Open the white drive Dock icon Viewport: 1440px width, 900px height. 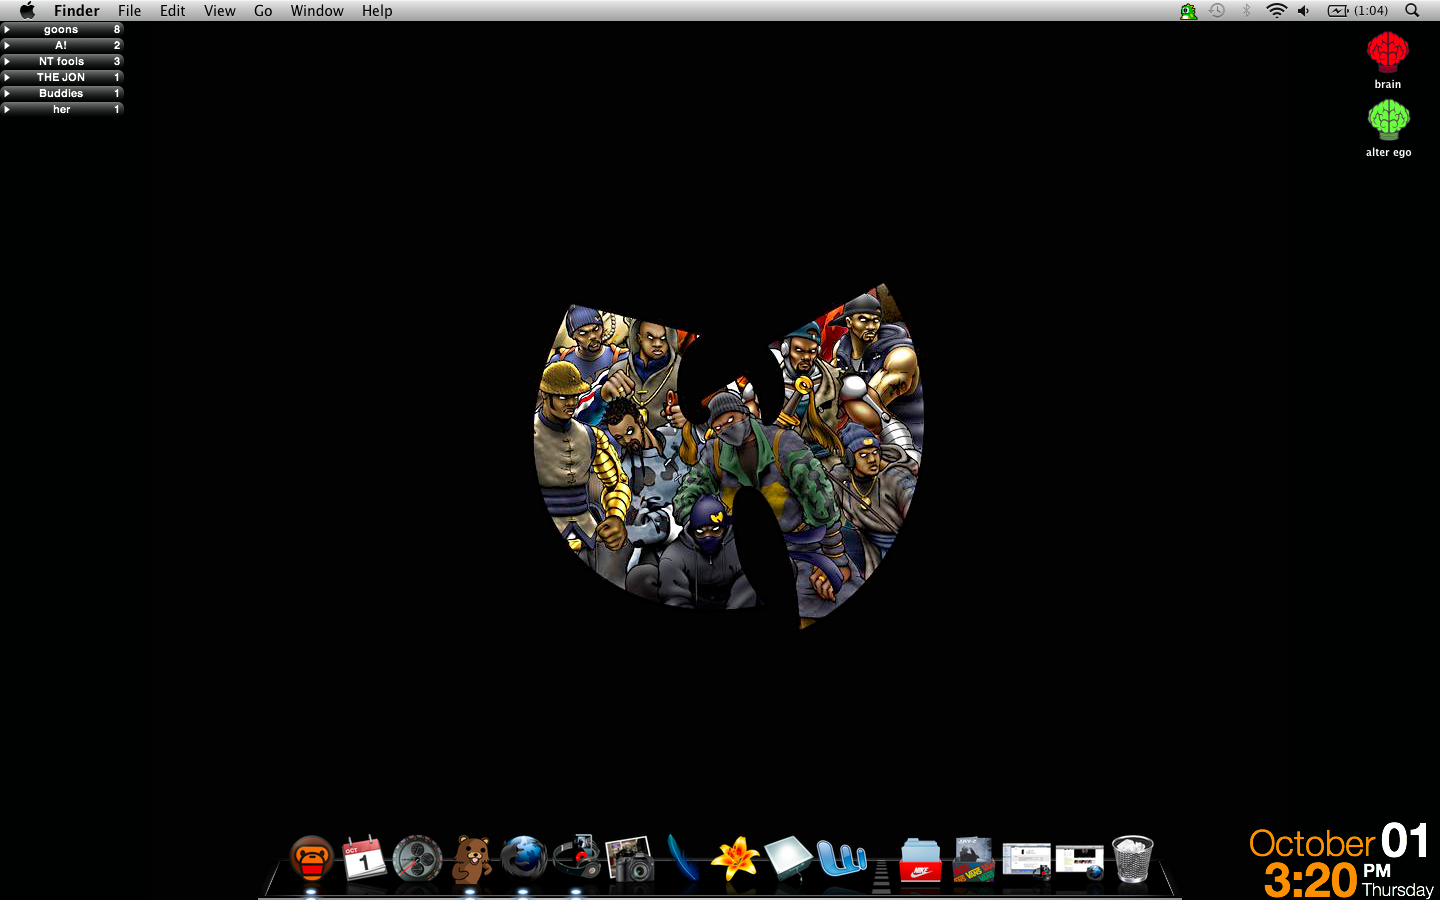click(x=788, y=858)
